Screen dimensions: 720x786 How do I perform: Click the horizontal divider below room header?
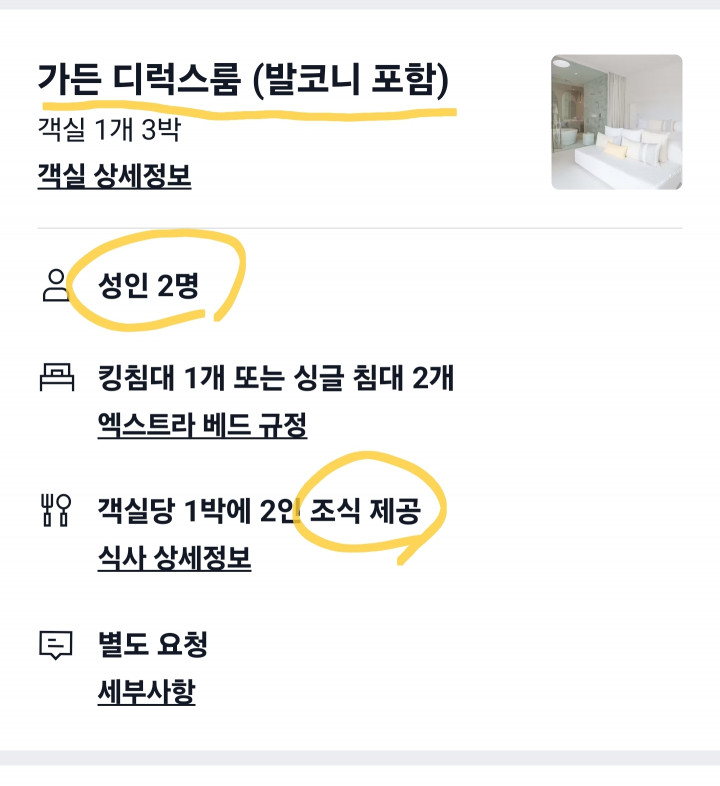point(360,228)
